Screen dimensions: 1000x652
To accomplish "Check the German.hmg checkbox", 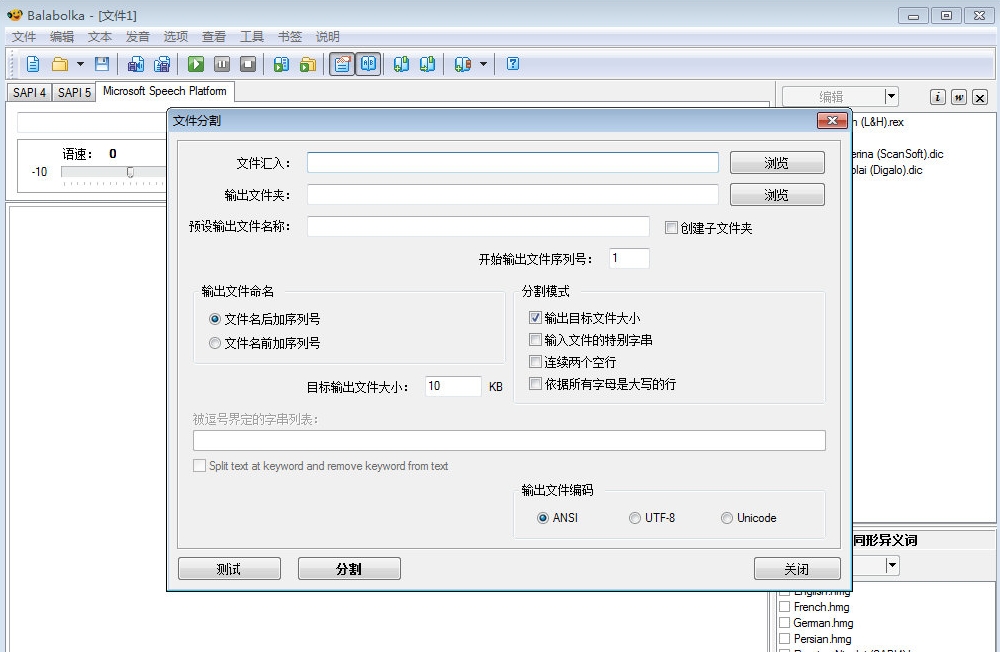I will coord(784,623).
